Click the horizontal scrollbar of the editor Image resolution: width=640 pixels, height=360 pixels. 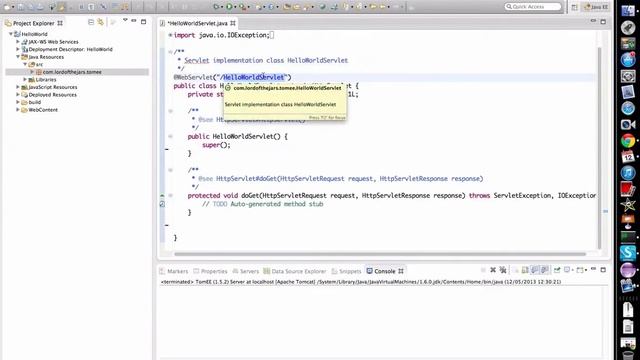380,254
